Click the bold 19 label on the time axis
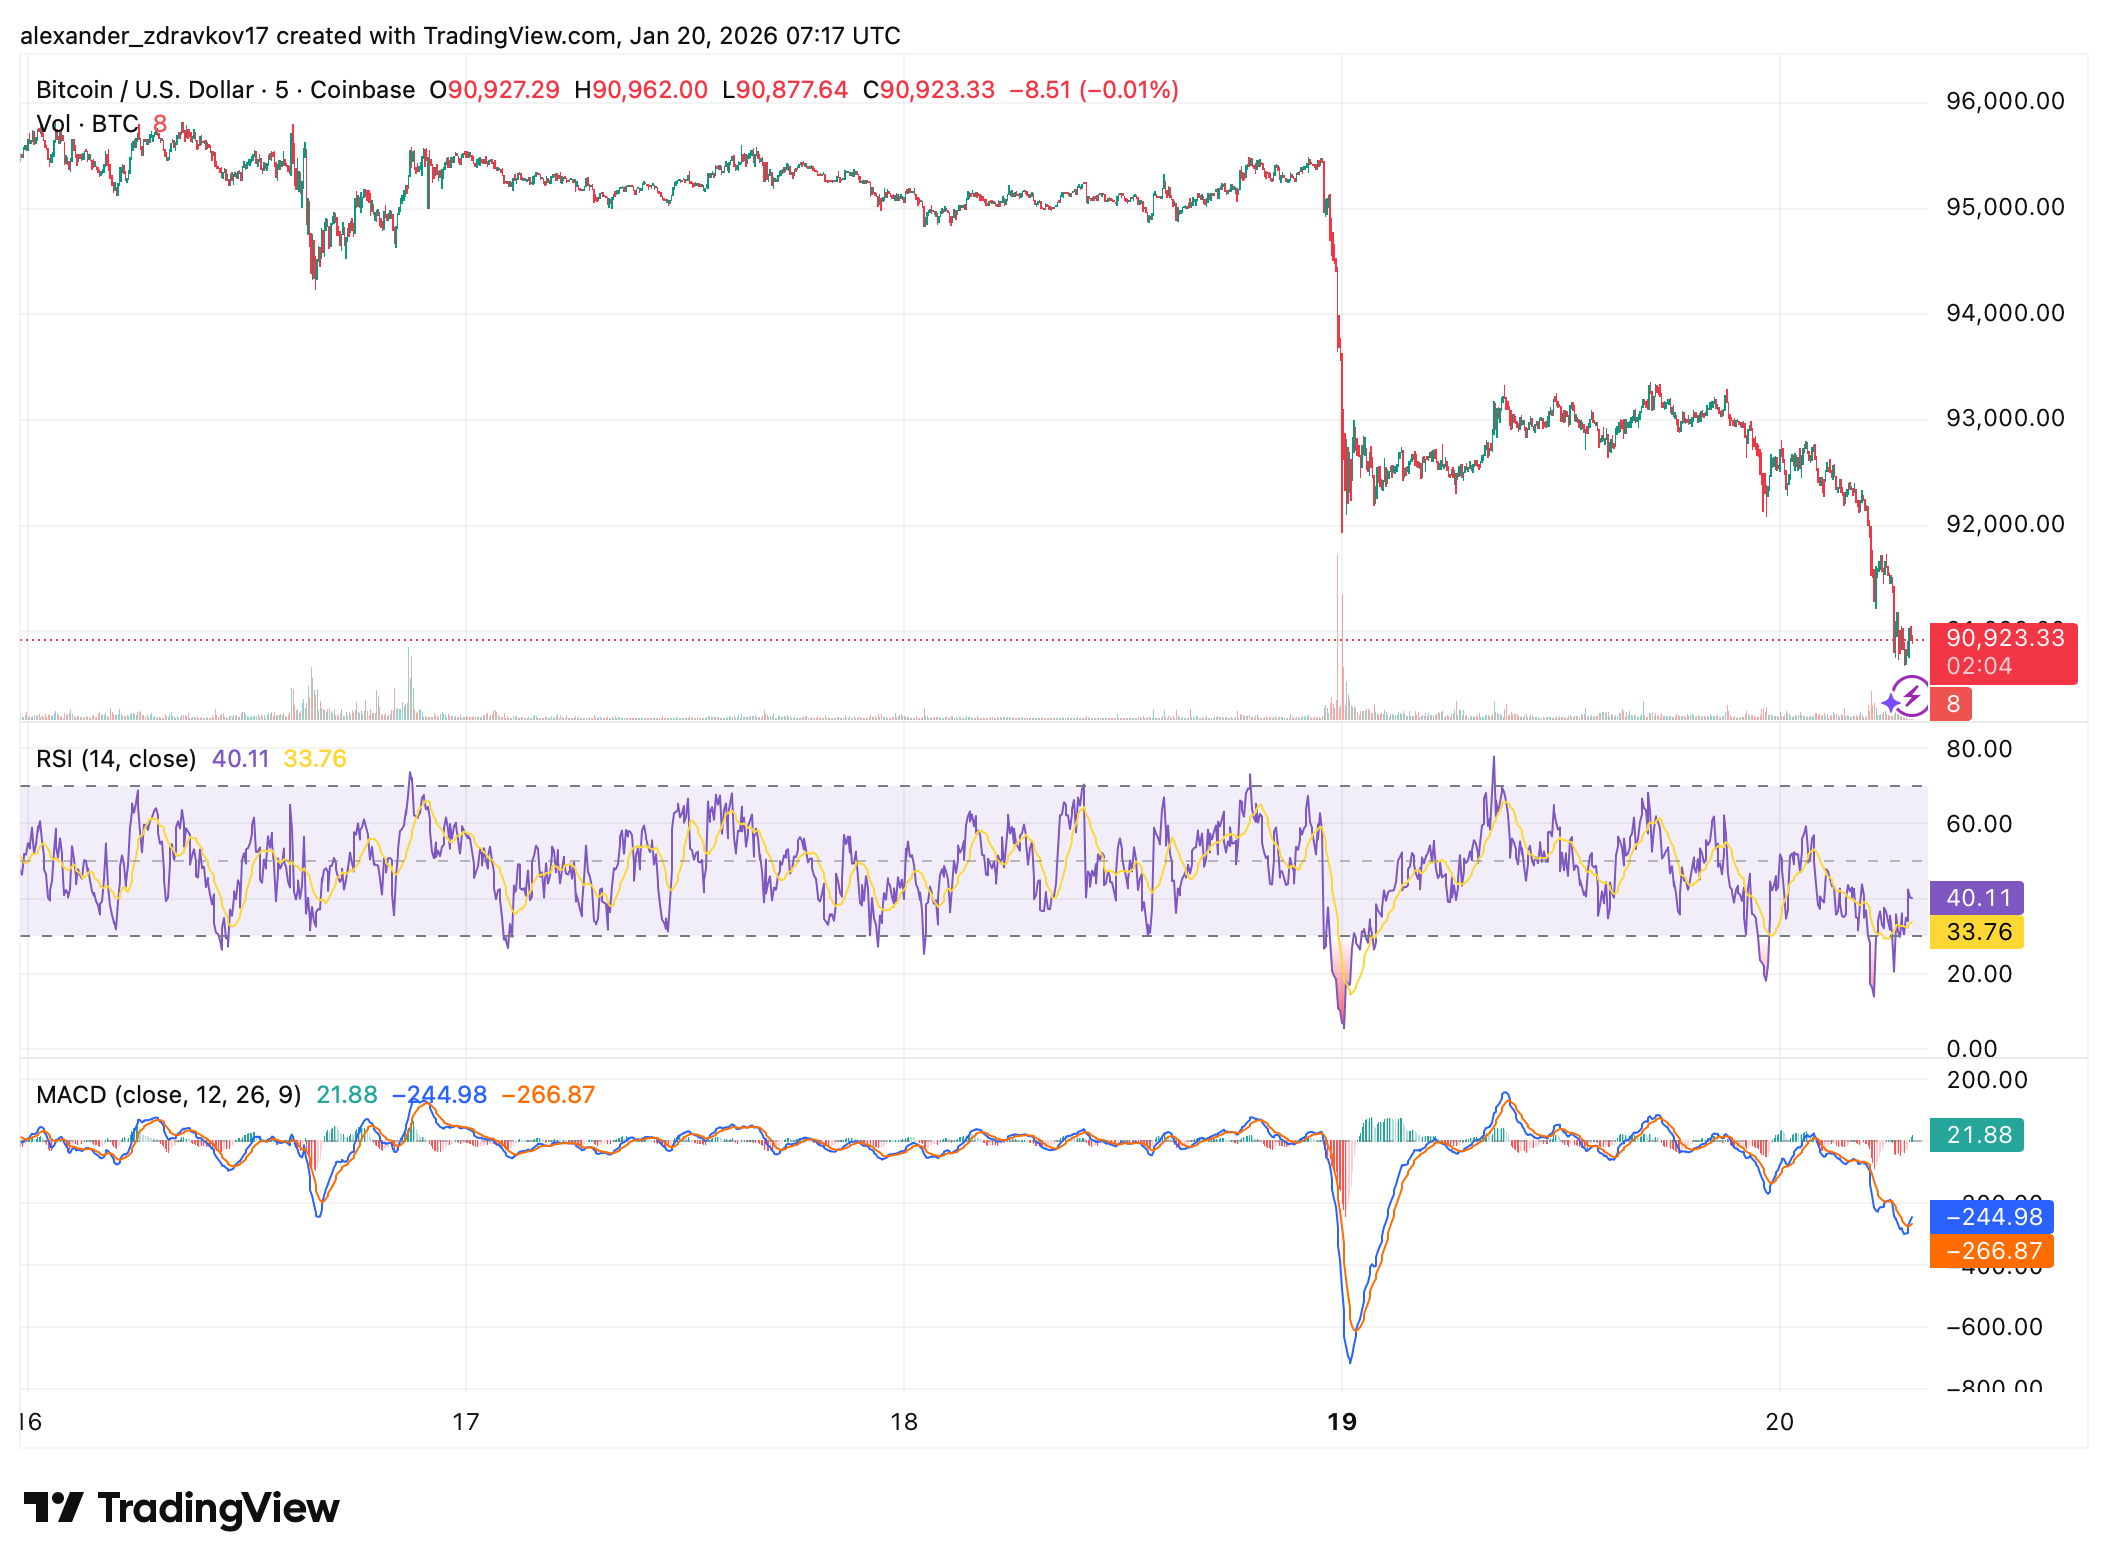The image size is (2108, 1568). coord(1342,1420)
